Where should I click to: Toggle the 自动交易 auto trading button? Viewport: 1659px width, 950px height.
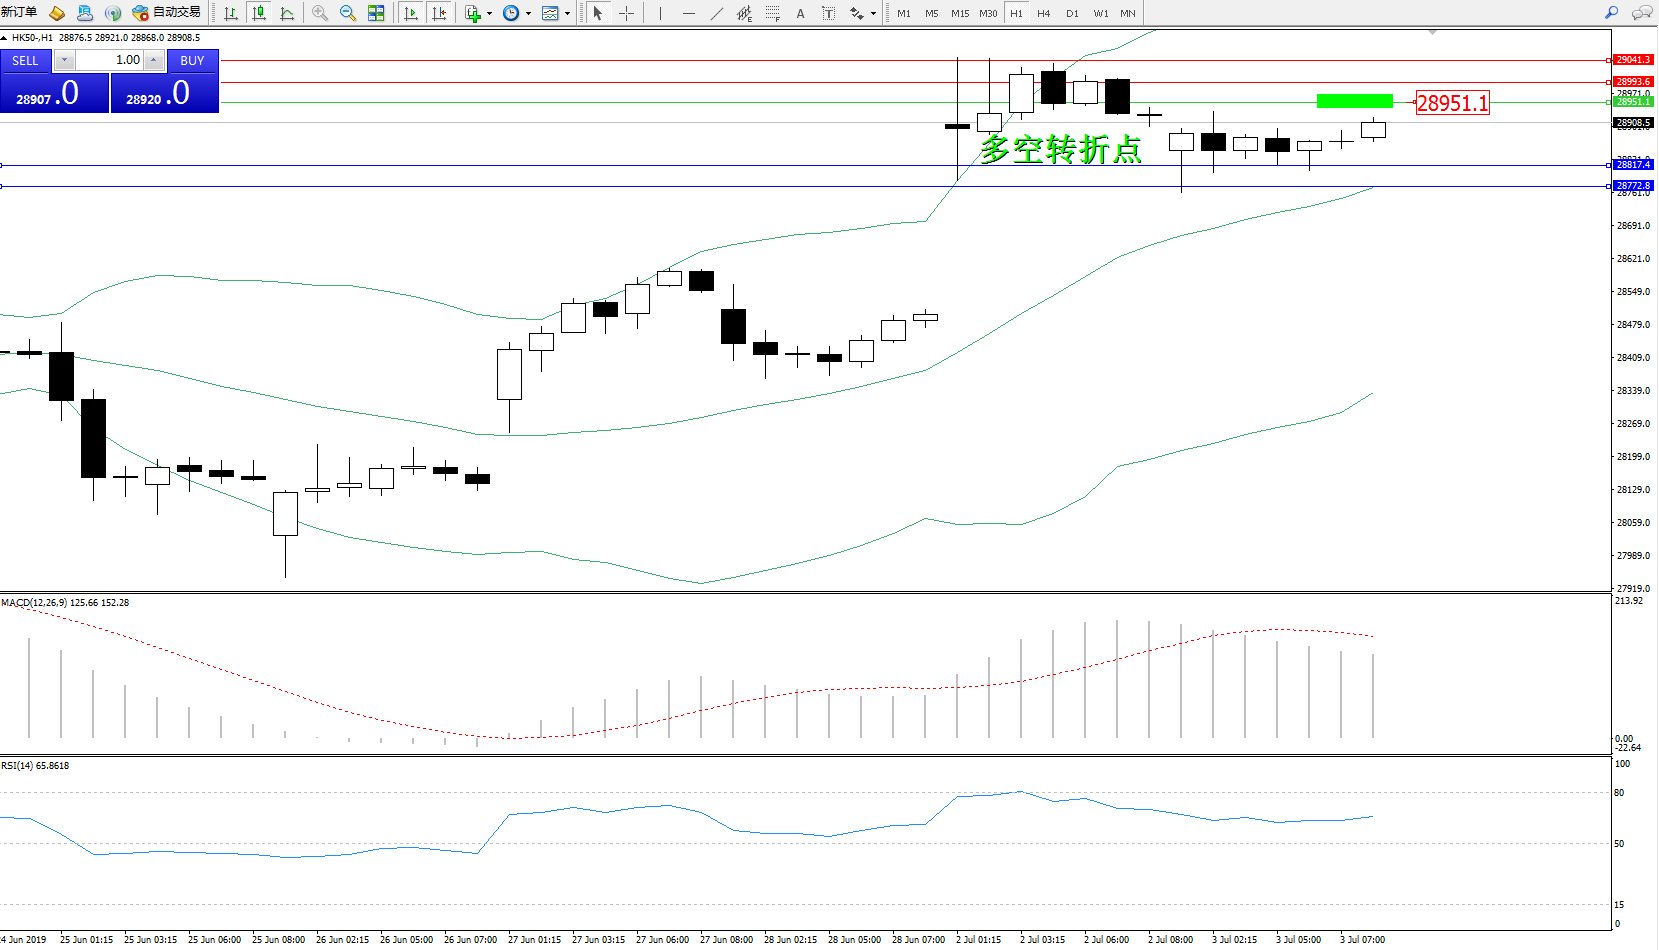pyautogui.click(x=167, y=13)
